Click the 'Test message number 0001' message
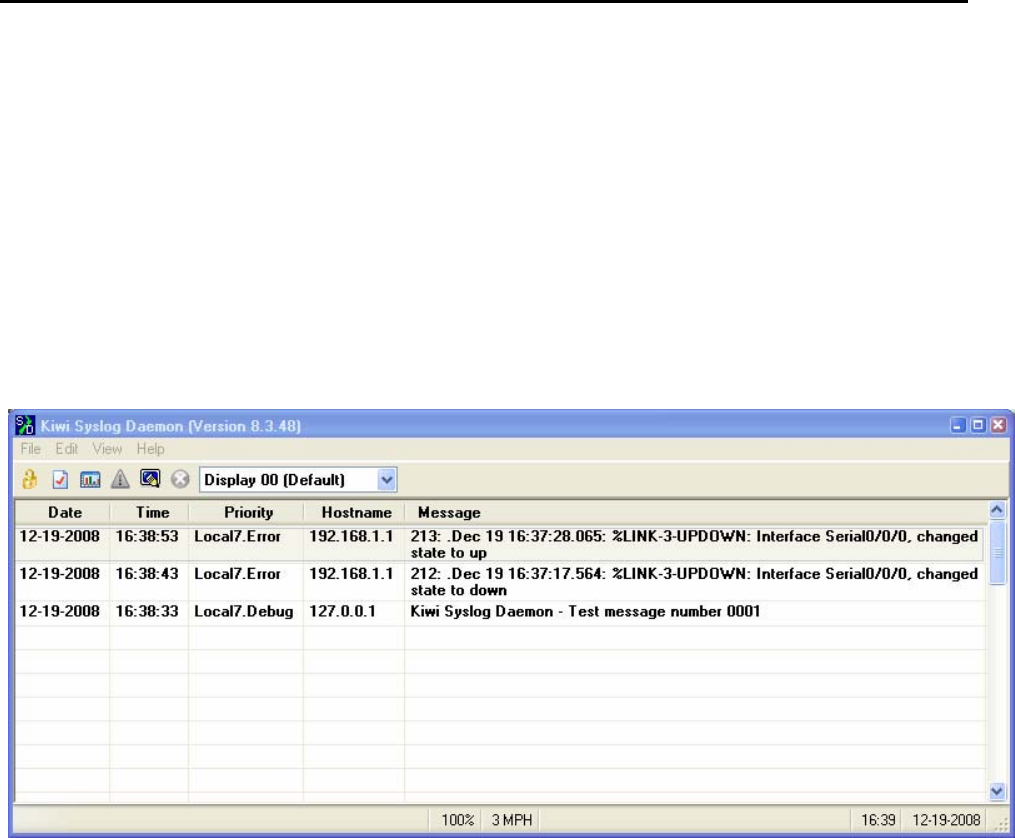 [x=585, y=612]
